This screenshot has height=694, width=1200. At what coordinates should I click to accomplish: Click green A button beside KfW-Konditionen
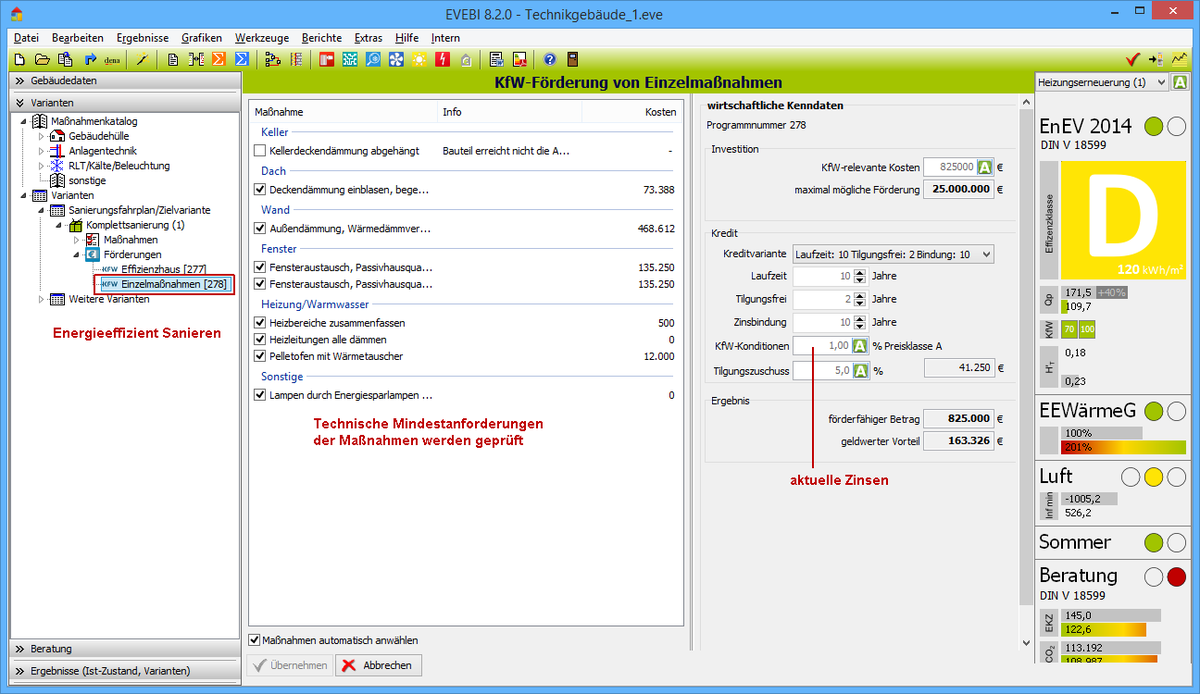click(x=859, y=346)
